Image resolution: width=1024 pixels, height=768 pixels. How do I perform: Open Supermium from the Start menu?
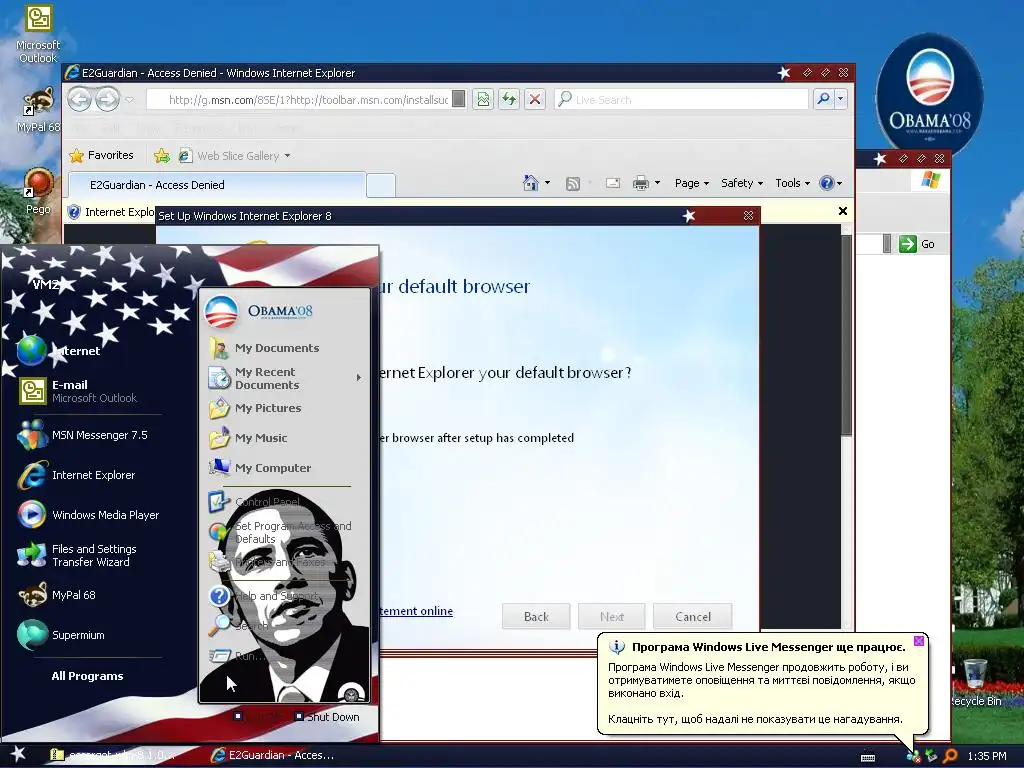(x=90, y=635)
